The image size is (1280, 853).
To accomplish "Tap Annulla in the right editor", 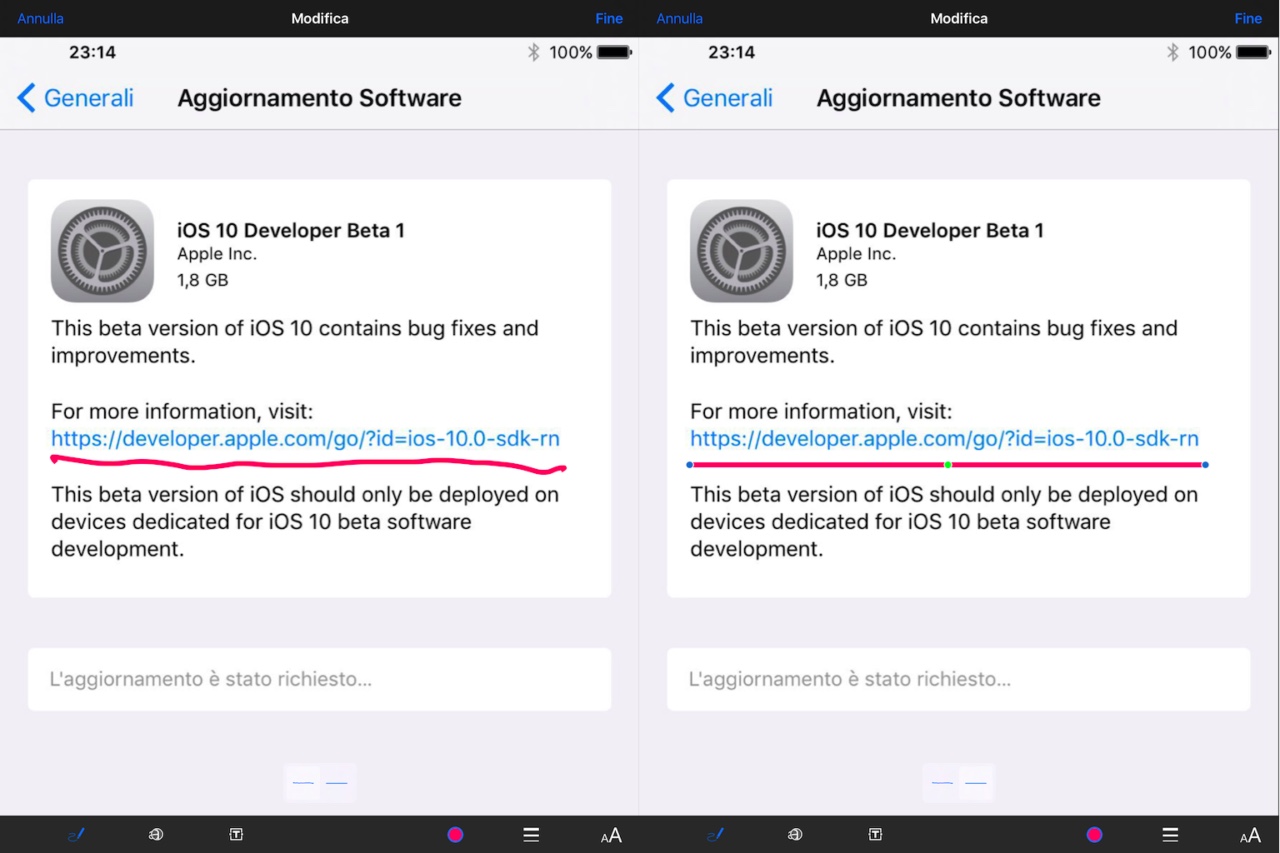I will tap(679, 18).
